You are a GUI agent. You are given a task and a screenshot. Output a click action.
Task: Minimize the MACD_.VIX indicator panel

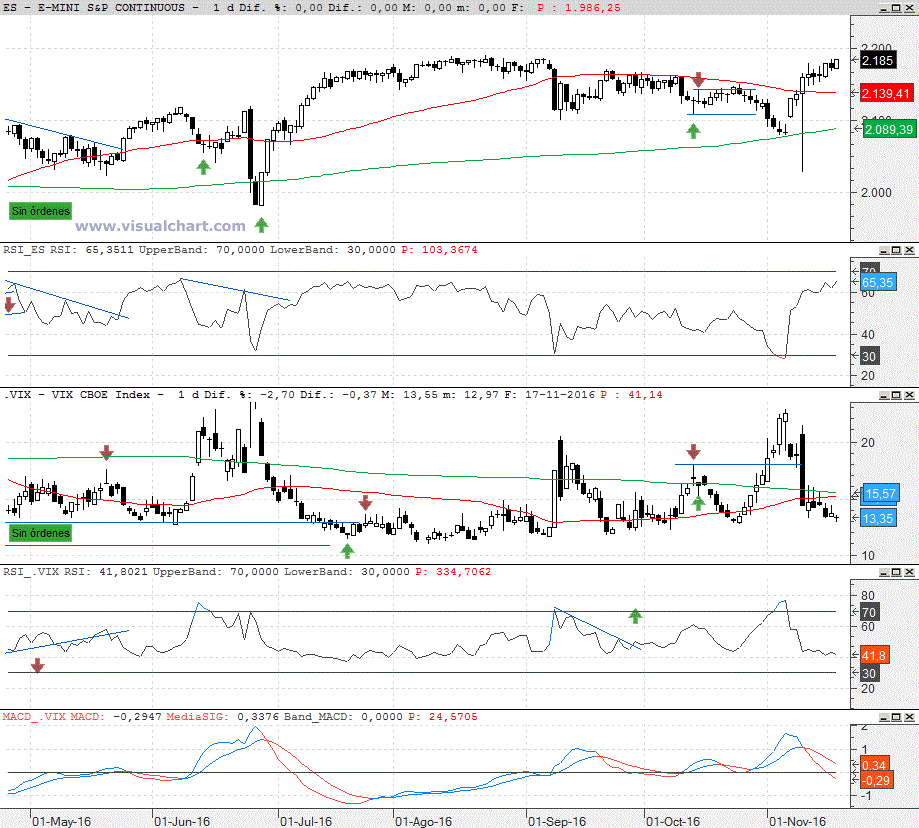(x=884, y=717)
